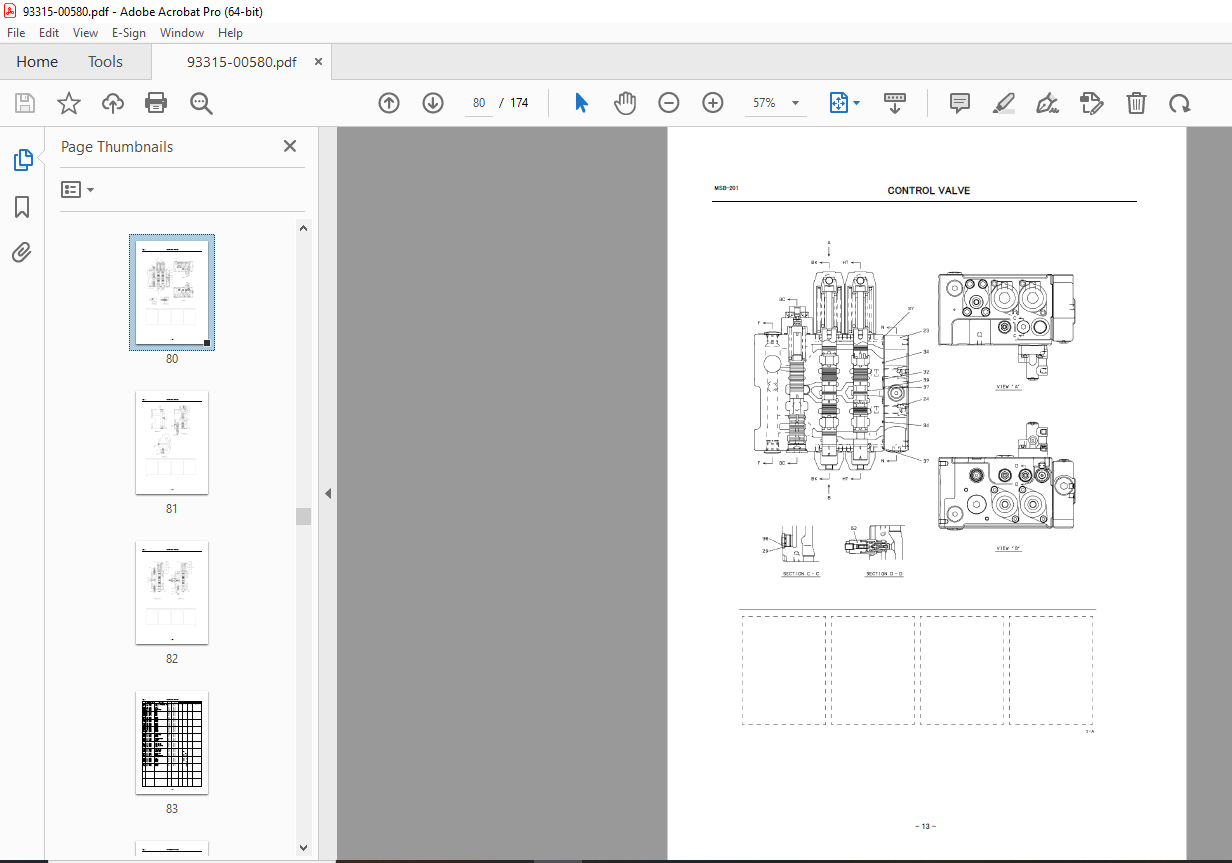This screenshot has width=1232, height=863.
Task: Click the VIEW 'D' drawing label
Action: click(1009, 548)
